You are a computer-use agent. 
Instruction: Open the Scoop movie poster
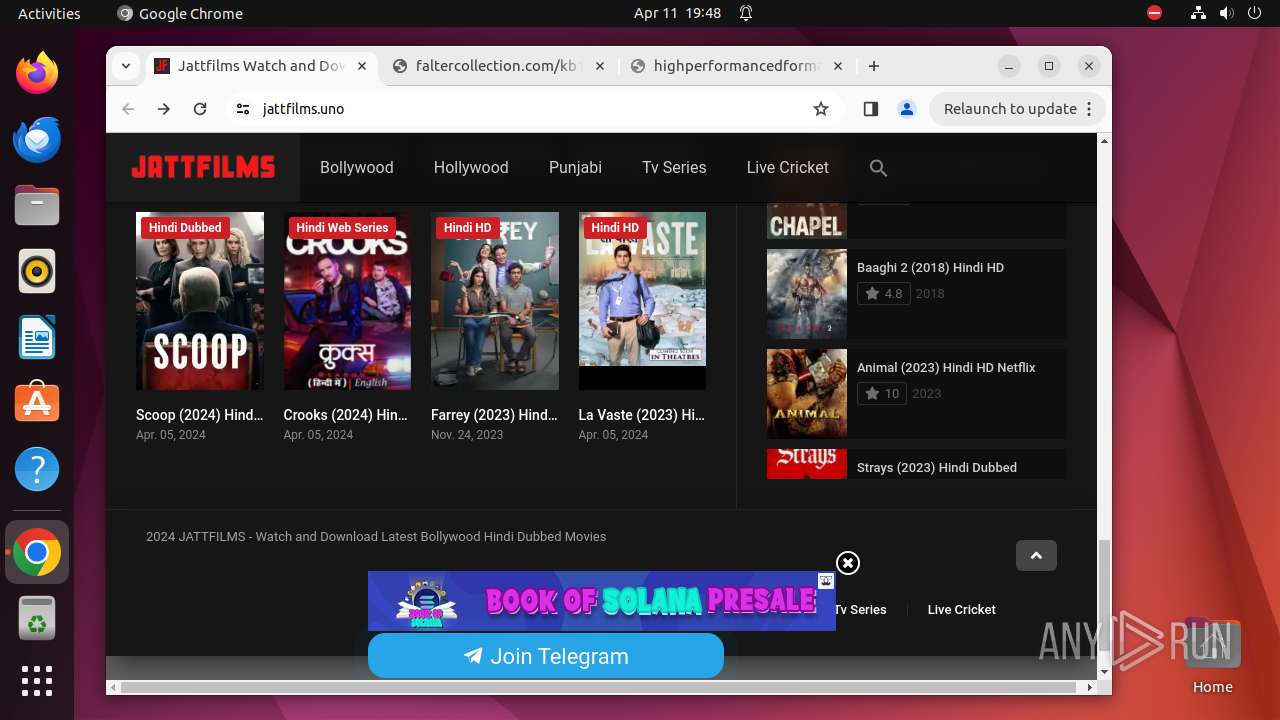(200, 301)
